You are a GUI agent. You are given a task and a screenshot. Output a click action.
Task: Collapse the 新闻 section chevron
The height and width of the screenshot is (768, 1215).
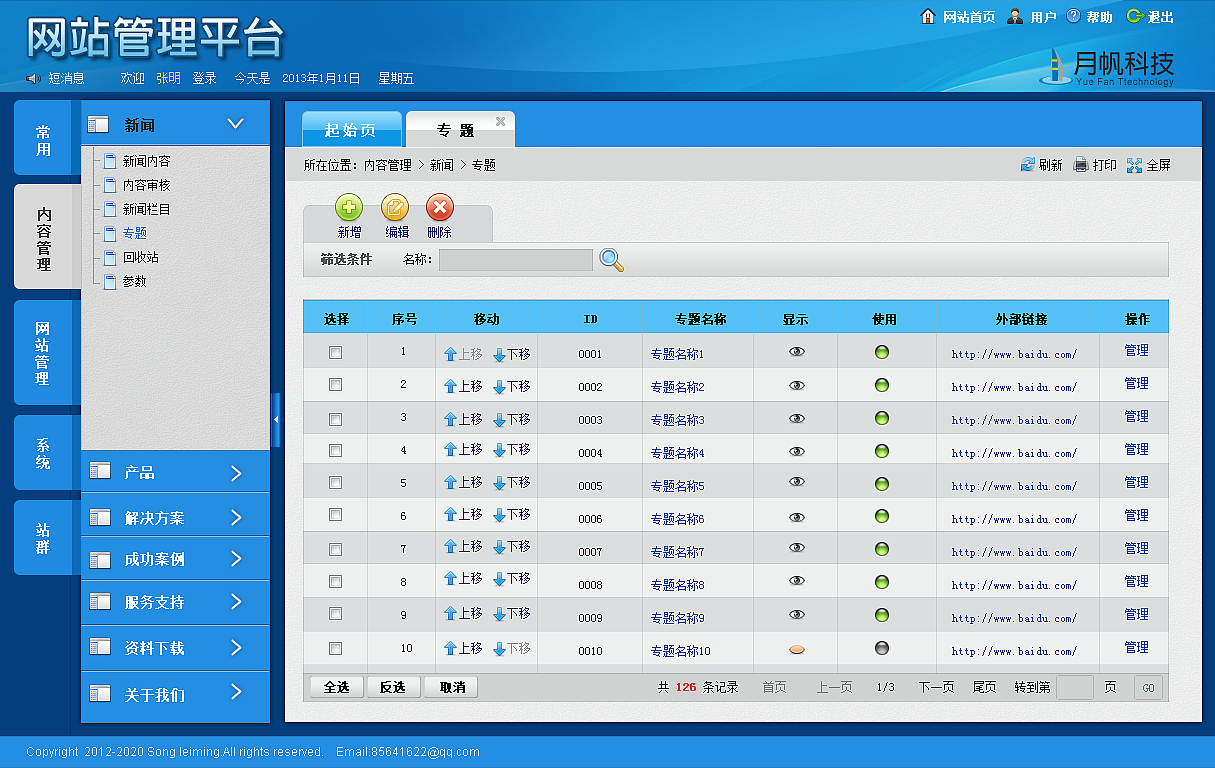click(x=236, y=124)
